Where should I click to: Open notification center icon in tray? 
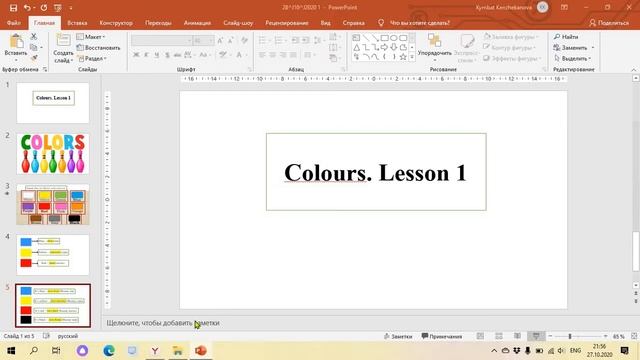click(x=624, y=351)
